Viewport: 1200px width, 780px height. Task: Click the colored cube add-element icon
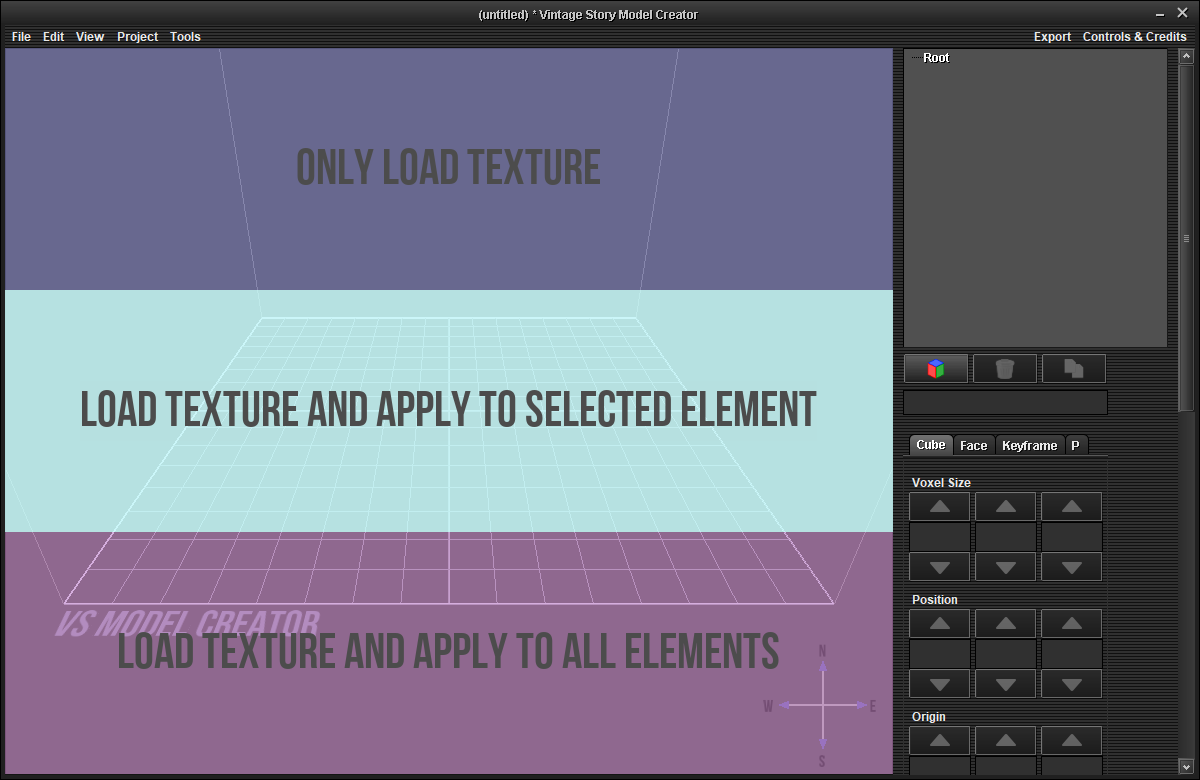935,369
